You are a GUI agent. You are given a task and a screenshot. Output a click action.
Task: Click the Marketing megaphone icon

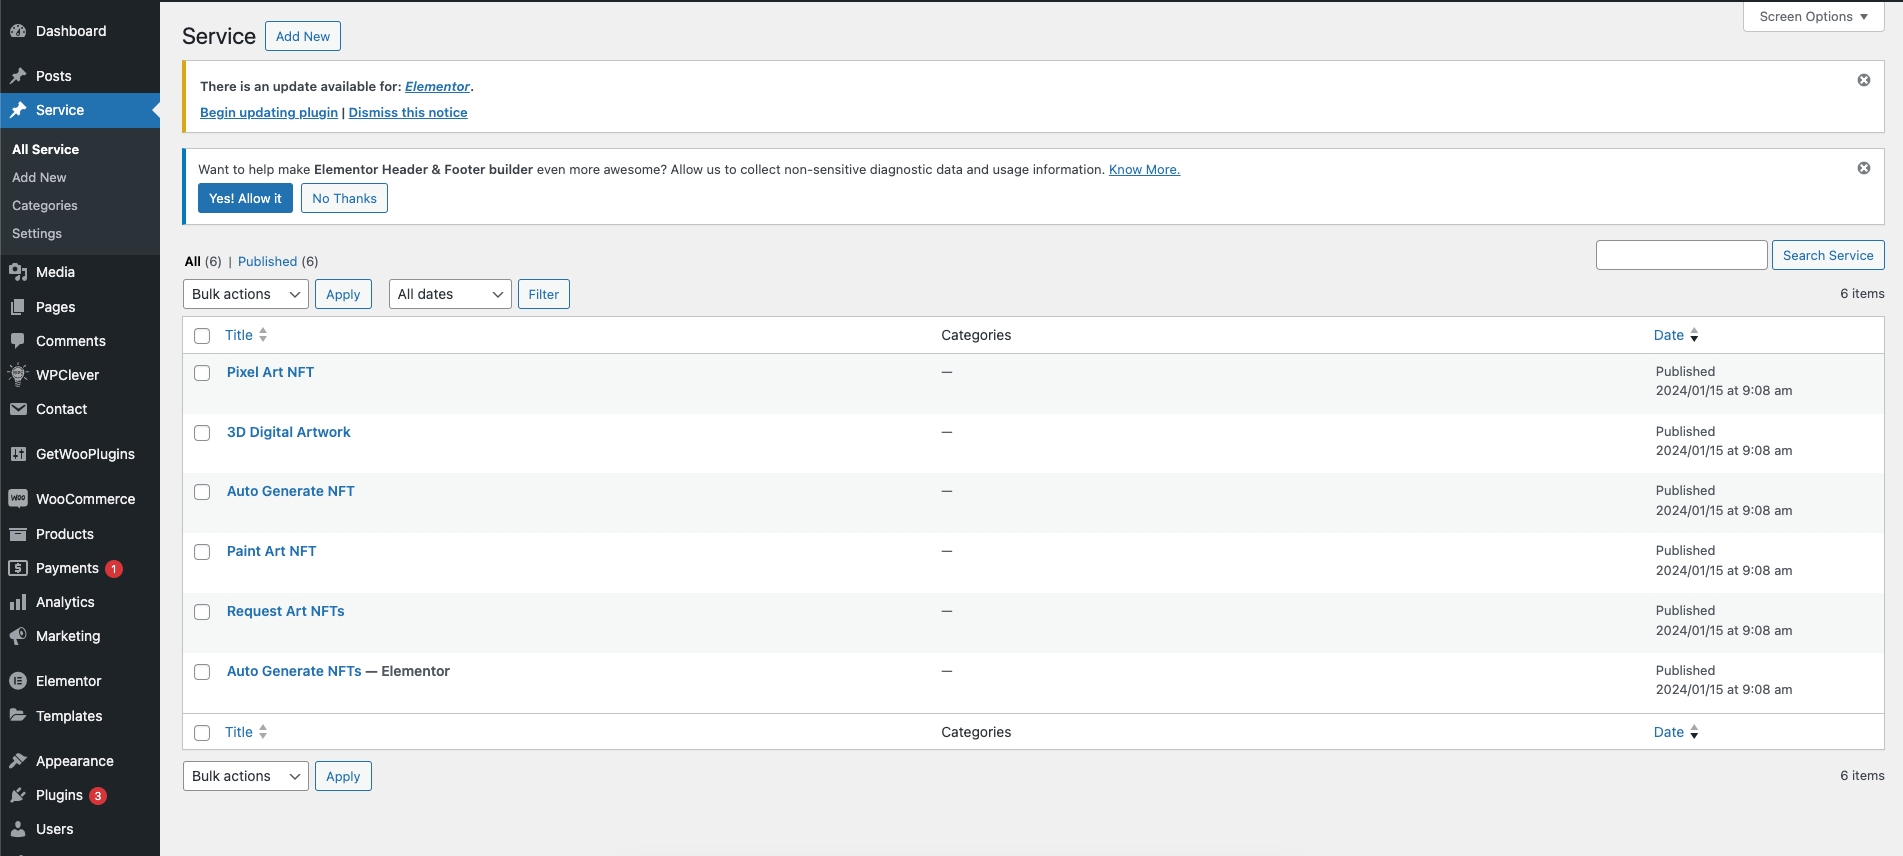click(18, 636)
